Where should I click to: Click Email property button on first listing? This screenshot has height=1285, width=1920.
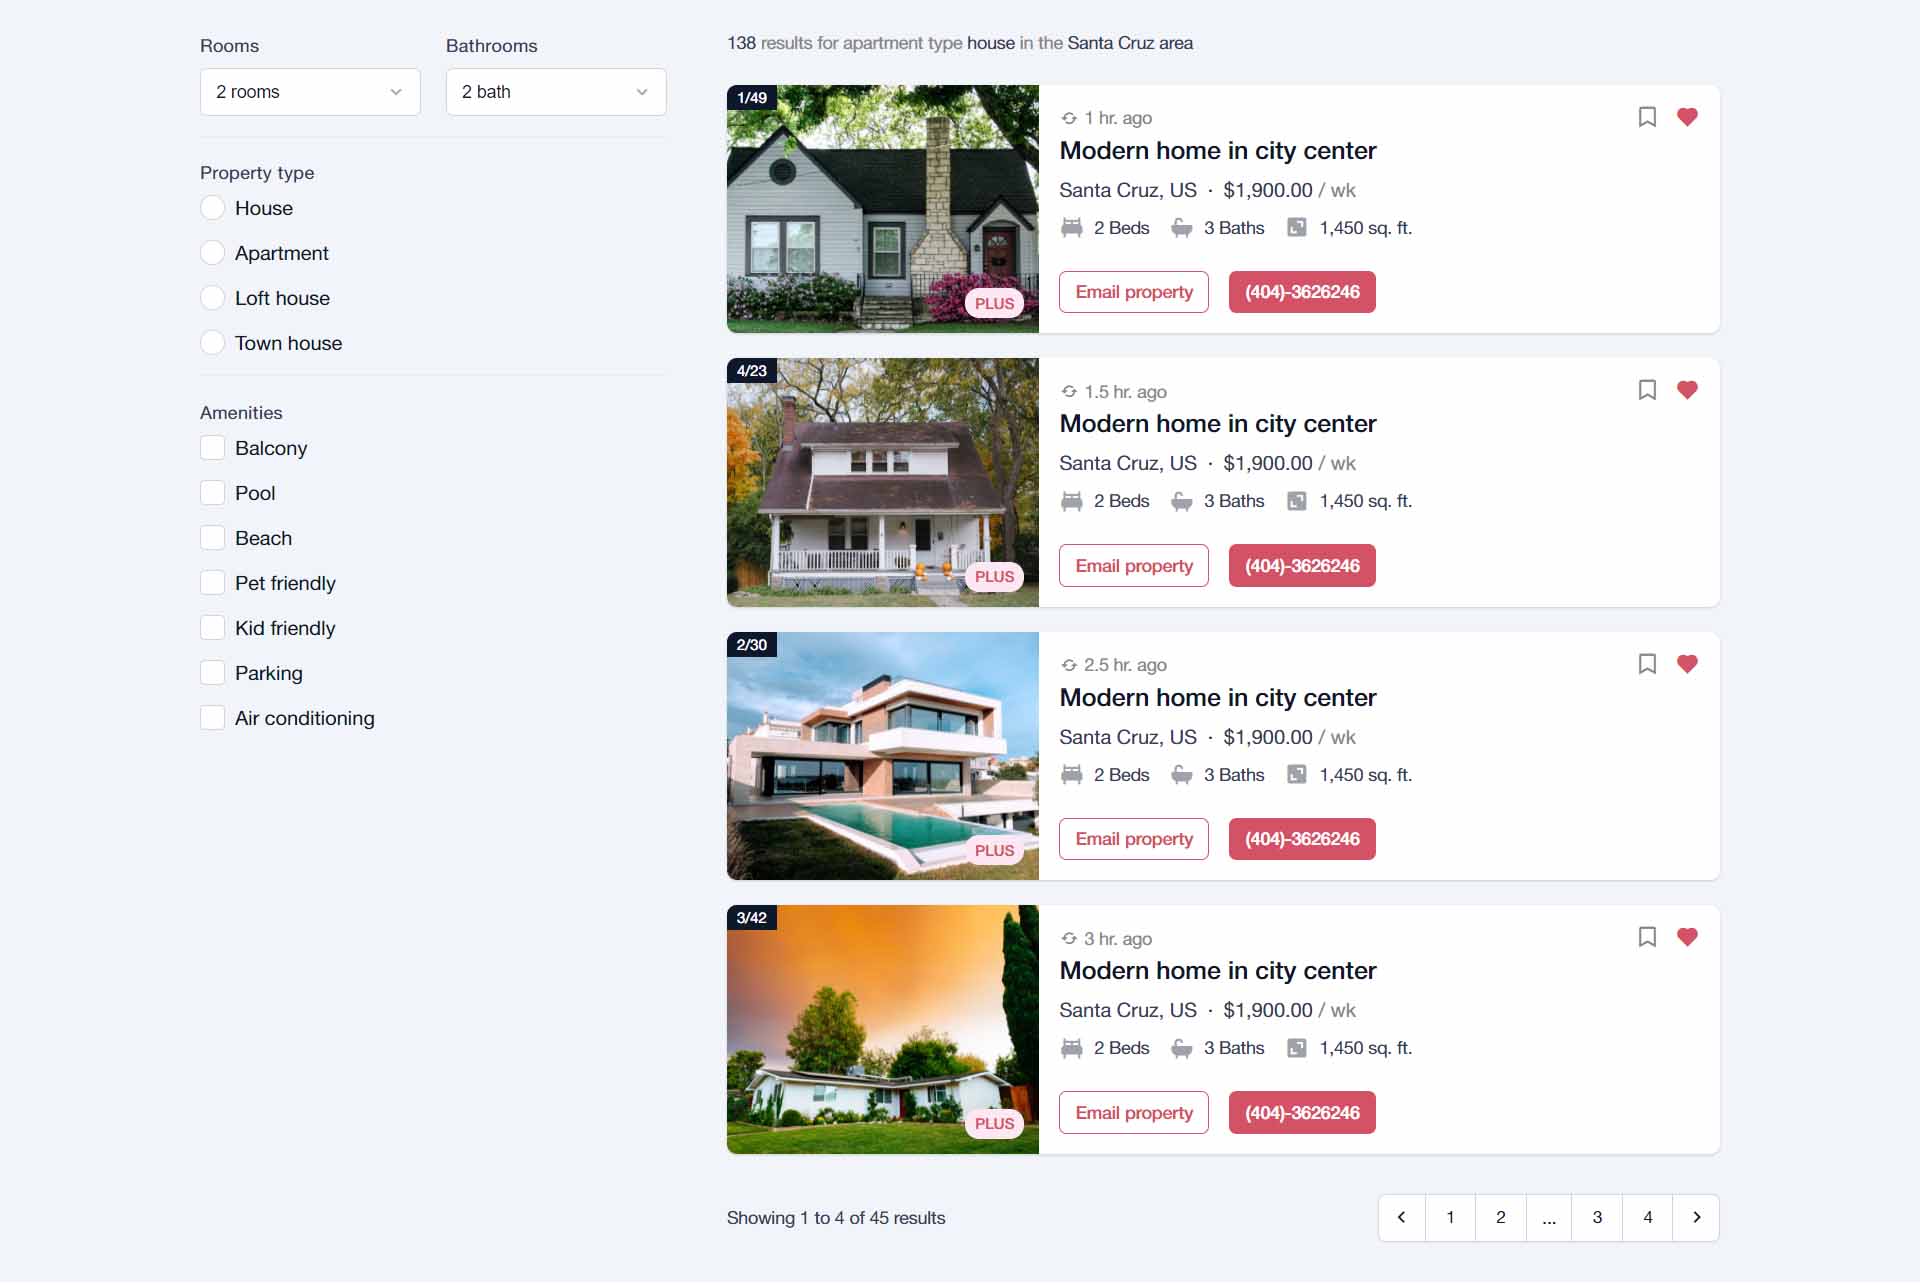[1134, 291]
